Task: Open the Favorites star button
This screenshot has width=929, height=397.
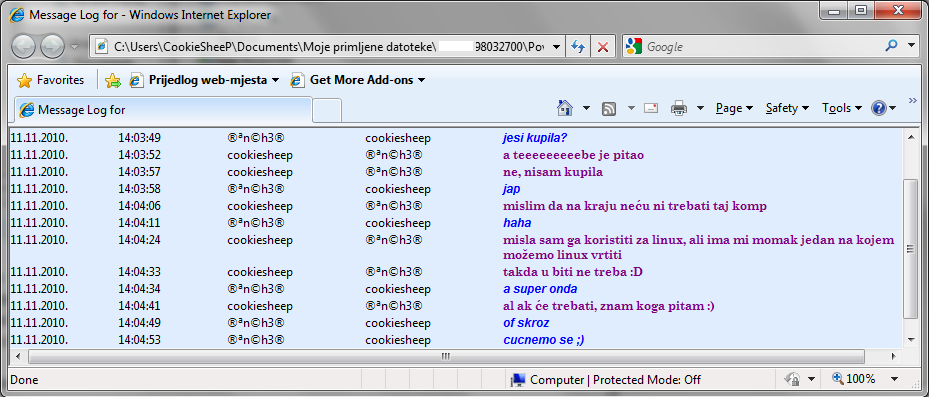Action: pos(50,80)
